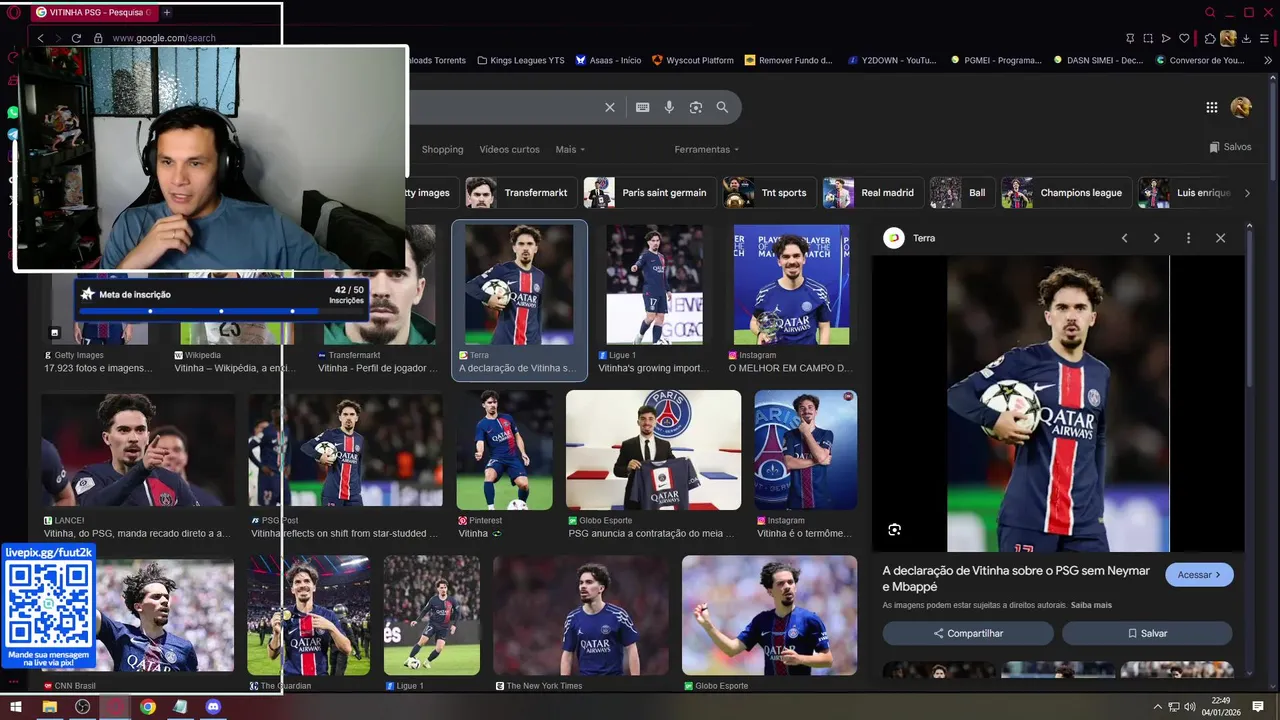Open the preview panel three-dot options
The image size is (1280, 720).
(1188, 238)
